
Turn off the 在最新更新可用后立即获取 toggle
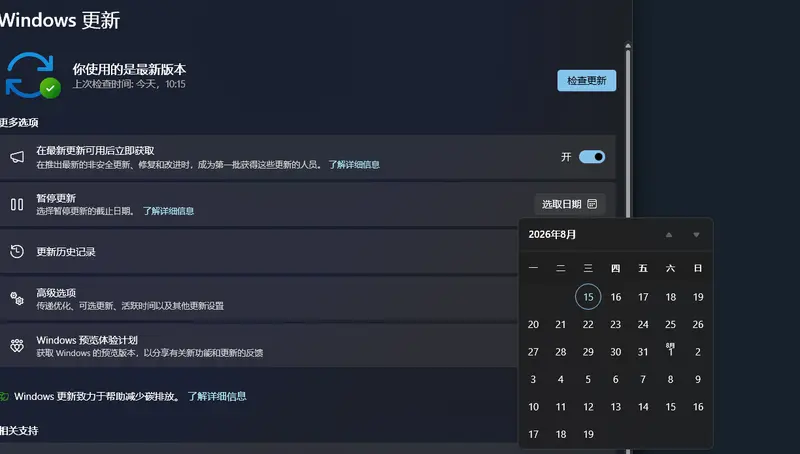[592, 157]
